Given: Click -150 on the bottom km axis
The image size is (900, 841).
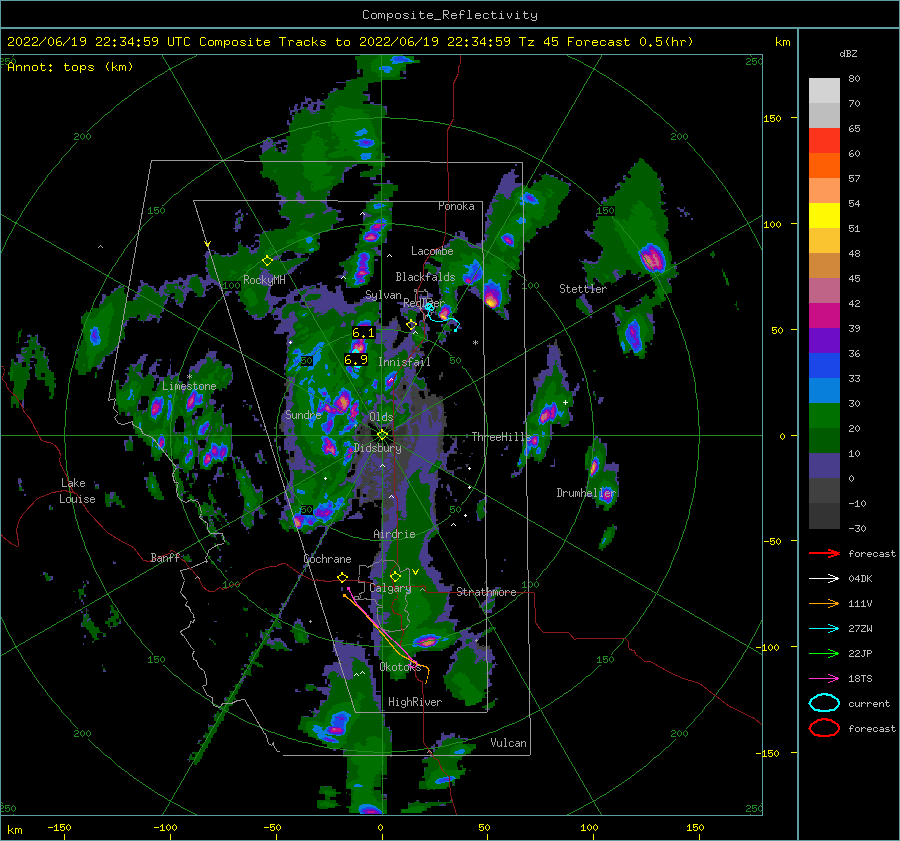Looking at the screenshot, I should tap(59, 827).
